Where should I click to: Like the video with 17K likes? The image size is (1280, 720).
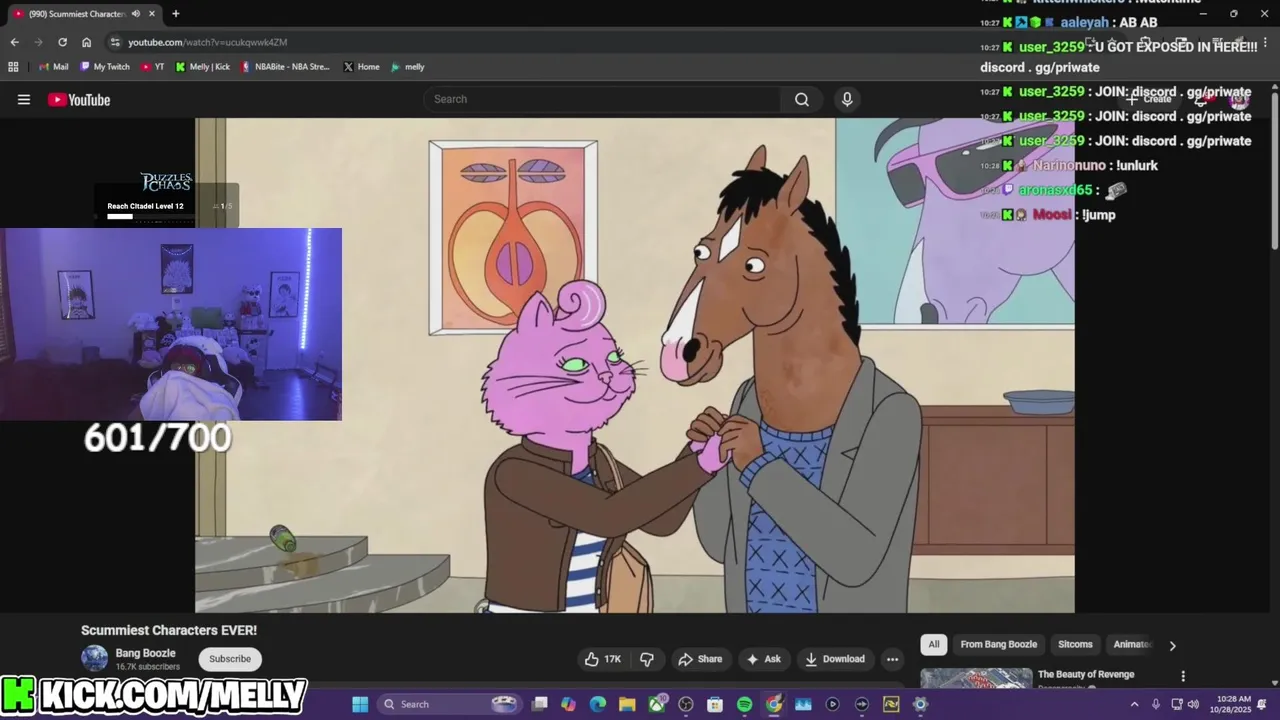pyautogui.click(x=603, y=659)
